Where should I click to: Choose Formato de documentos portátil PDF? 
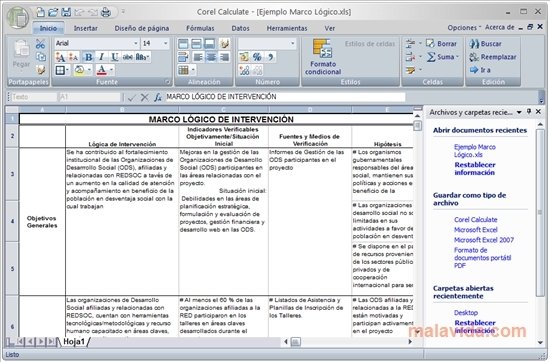coord(482,258)
